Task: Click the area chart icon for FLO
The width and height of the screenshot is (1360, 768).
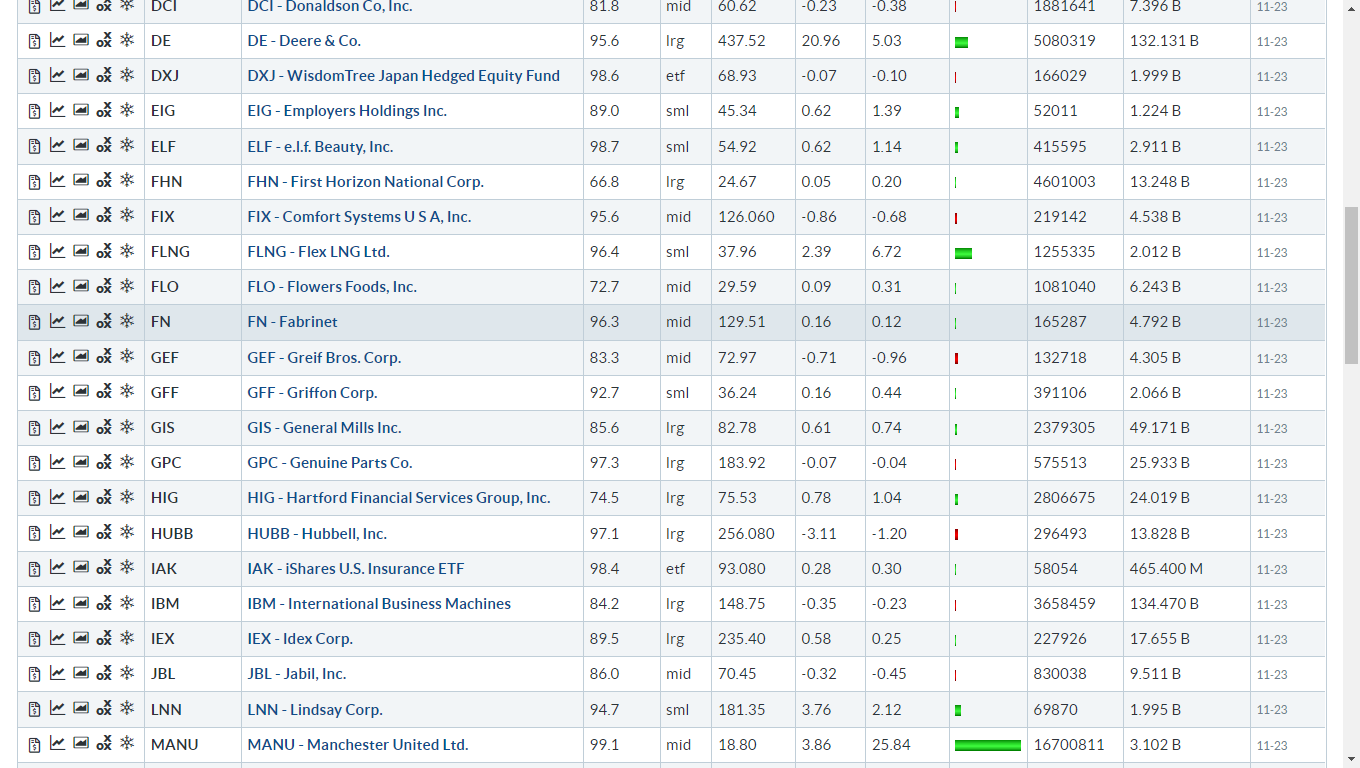Action: pos(81,286)
